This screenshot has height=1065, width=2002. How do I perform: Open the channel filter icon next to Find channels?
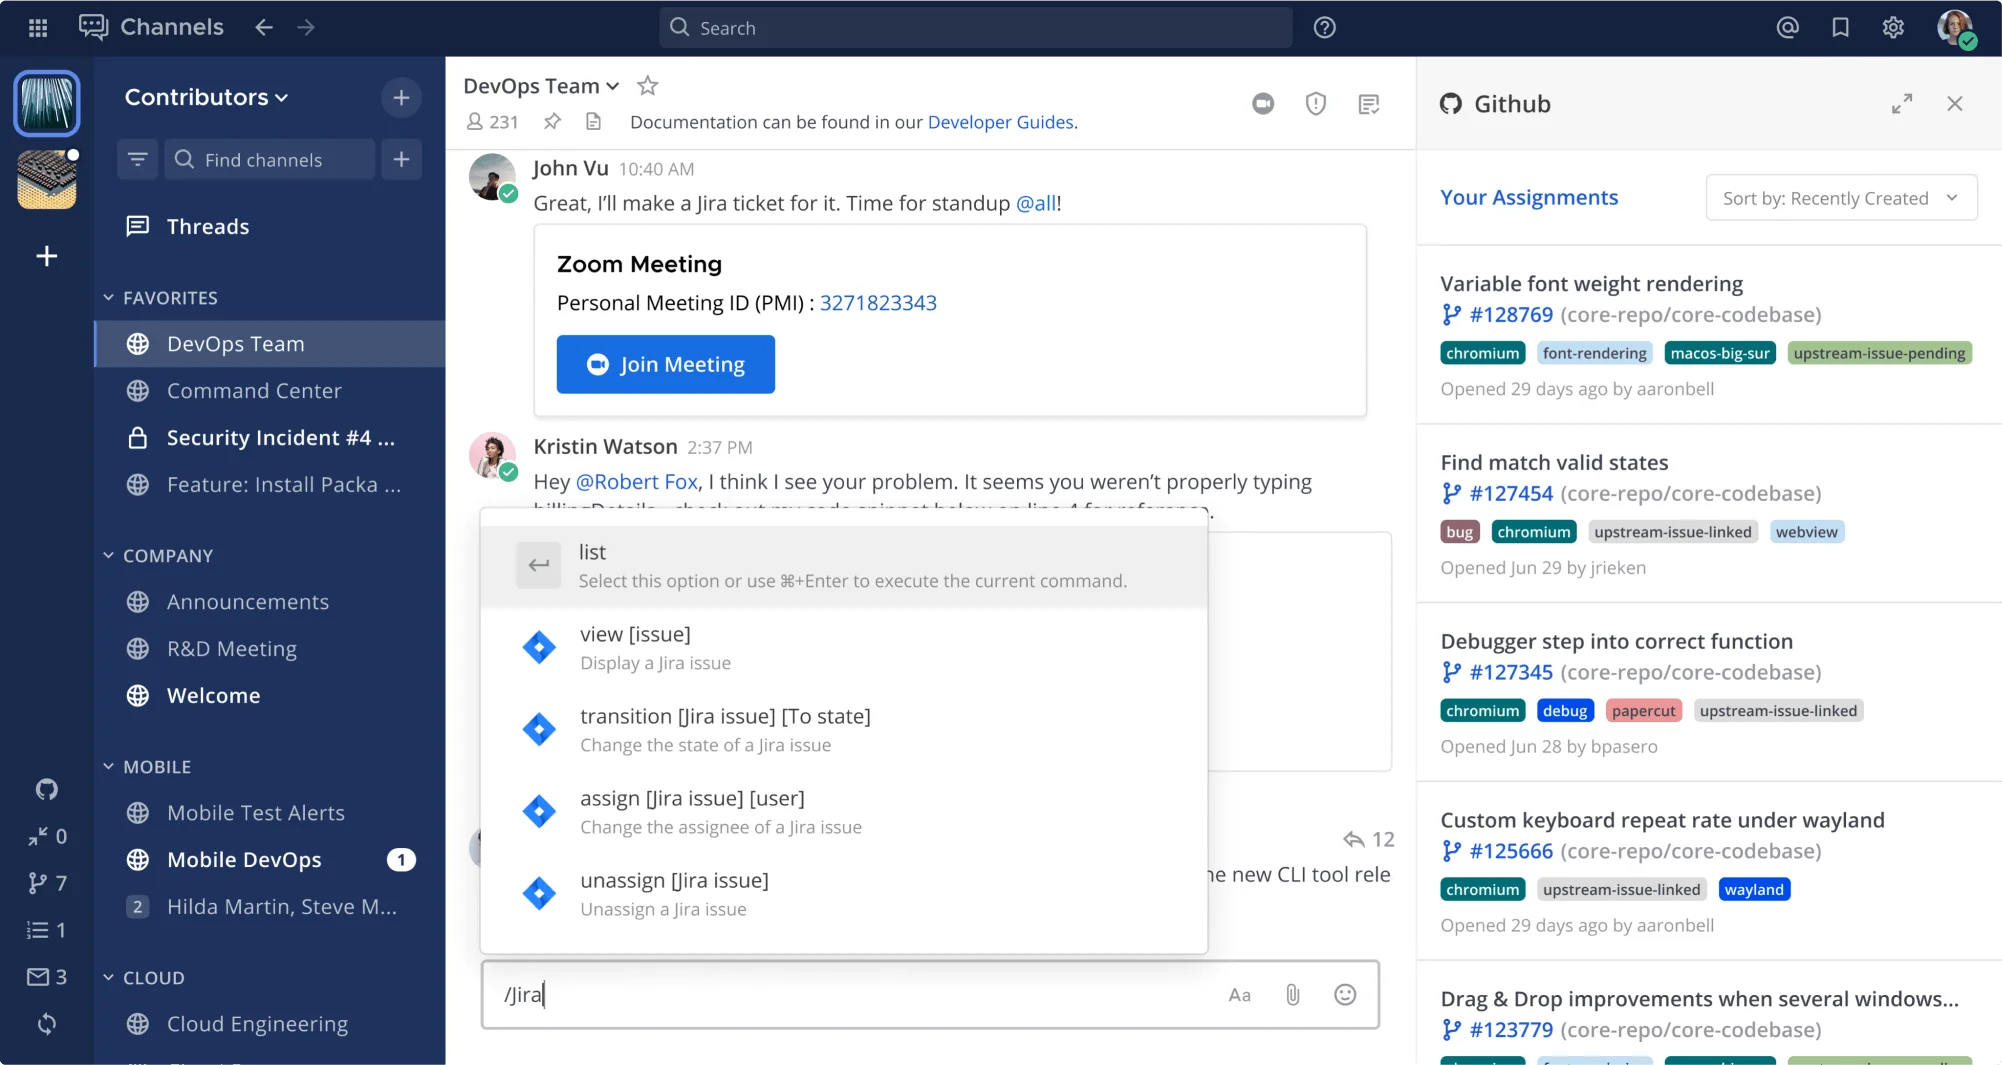(137, 159)
